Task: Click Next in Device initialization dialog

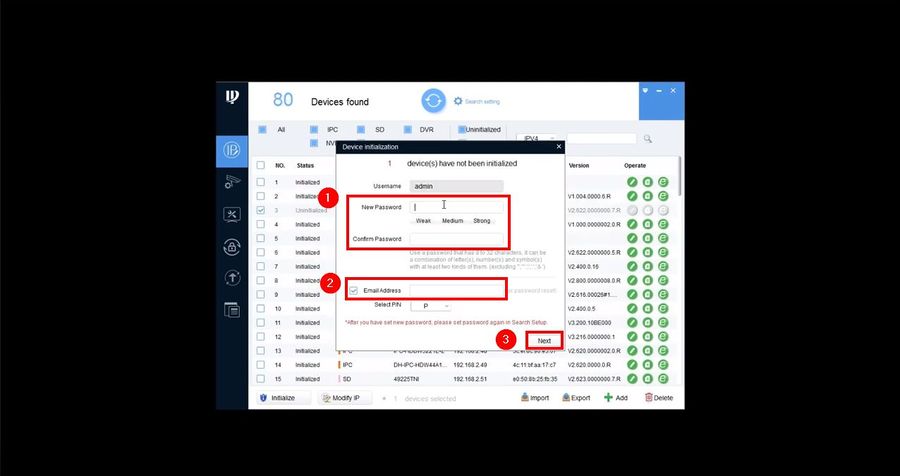Action: [544, 340]
